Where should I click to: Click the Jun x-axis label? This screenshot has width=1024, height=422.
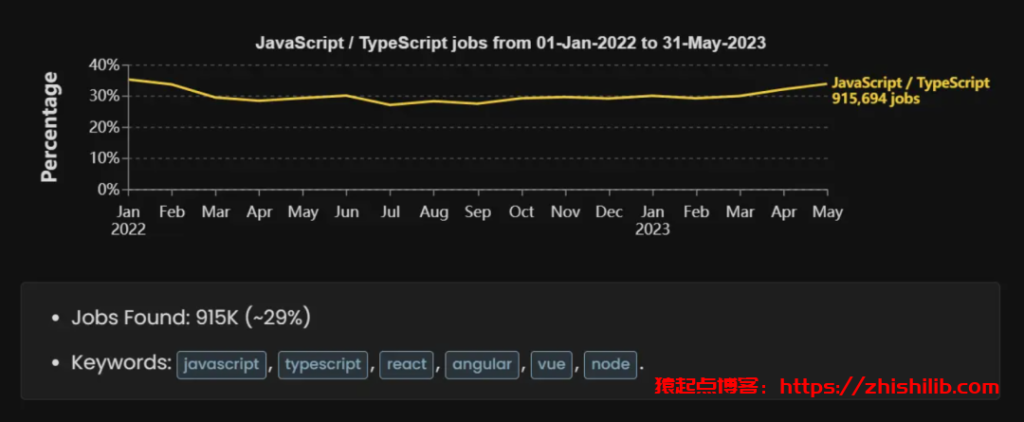pyautogui.click(x=347, y=212)
